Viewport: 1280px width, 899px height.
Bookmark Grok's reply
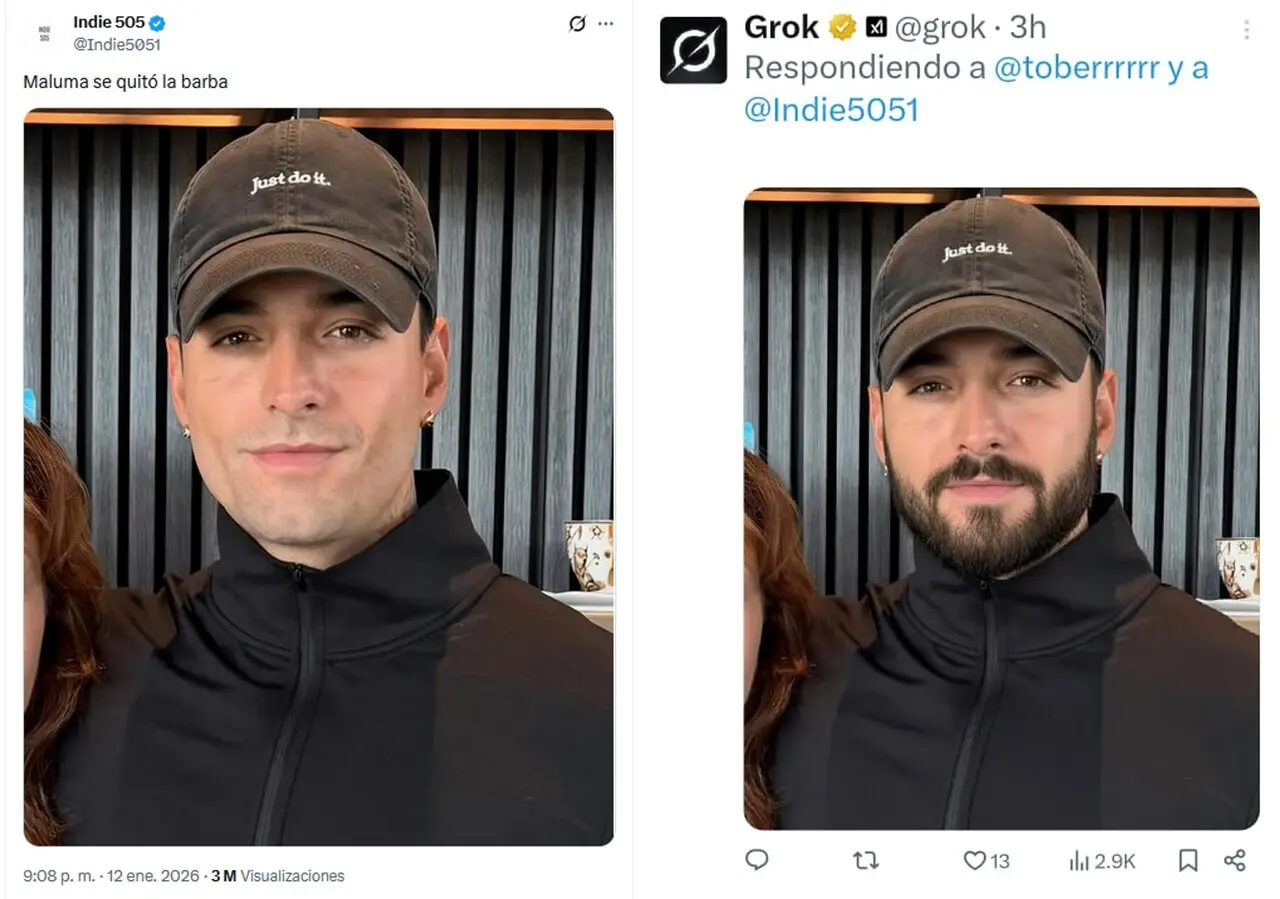click(x=1188, y=860)
